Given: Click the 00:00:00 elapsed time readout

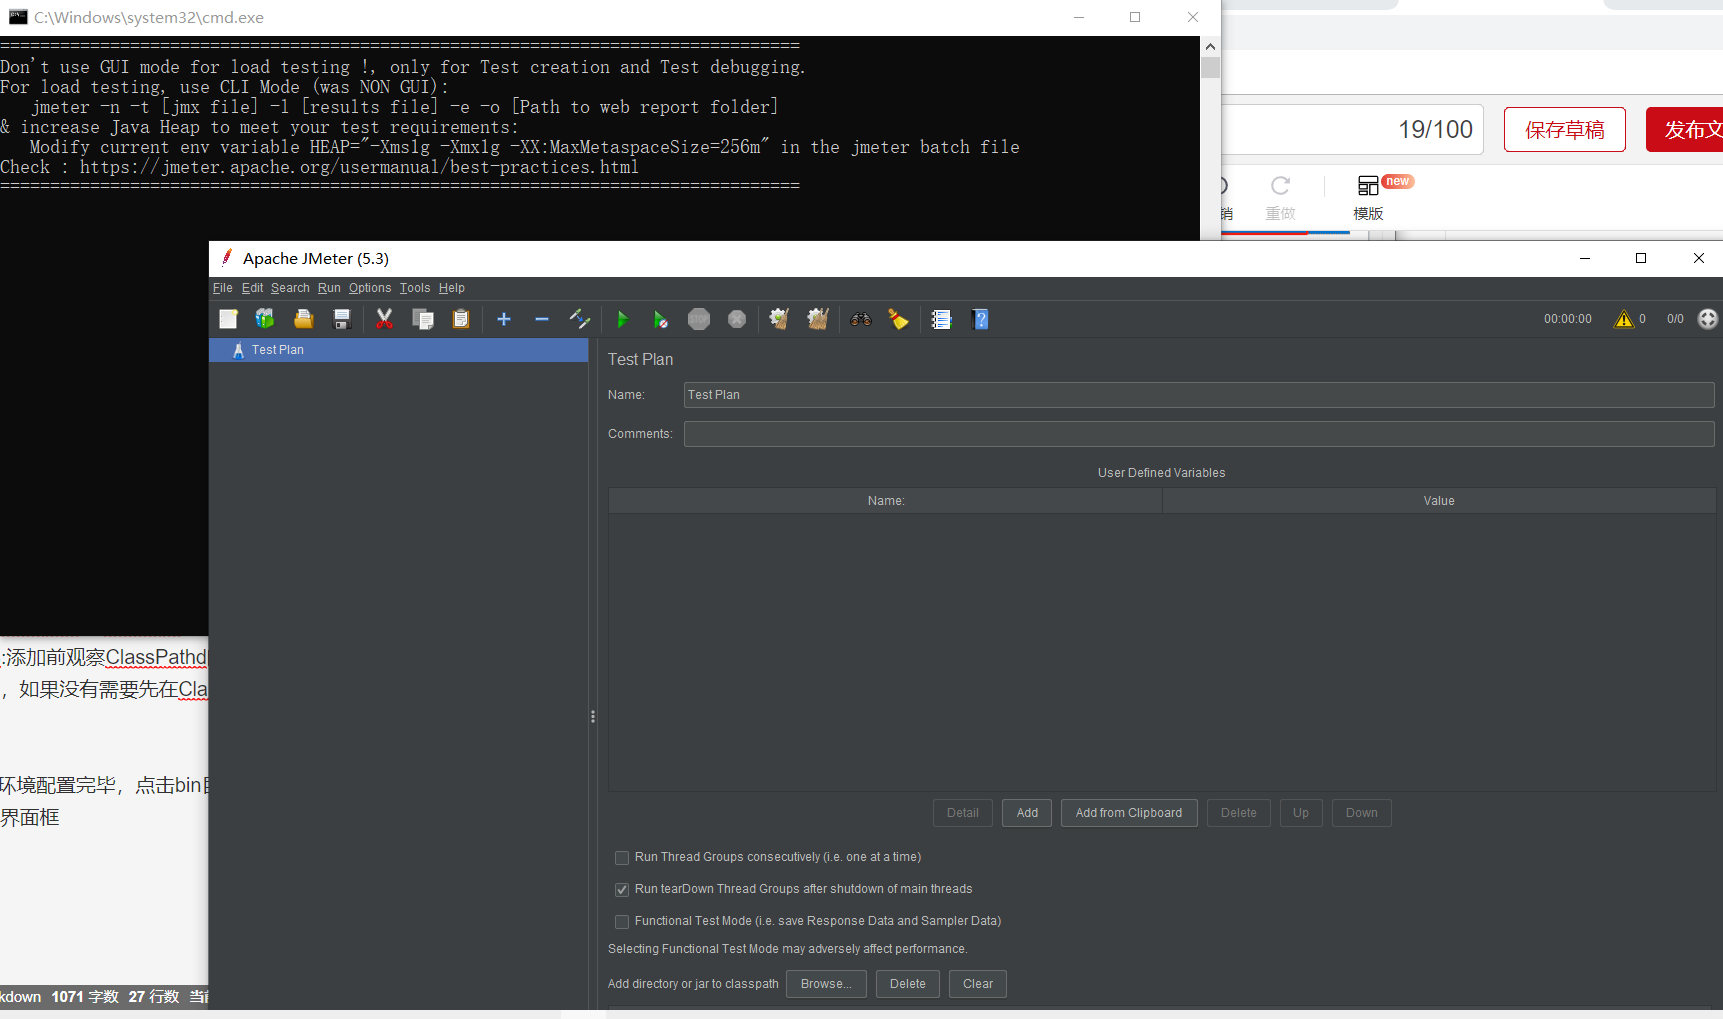Looking at the screenshot, I should [1567, 319].
